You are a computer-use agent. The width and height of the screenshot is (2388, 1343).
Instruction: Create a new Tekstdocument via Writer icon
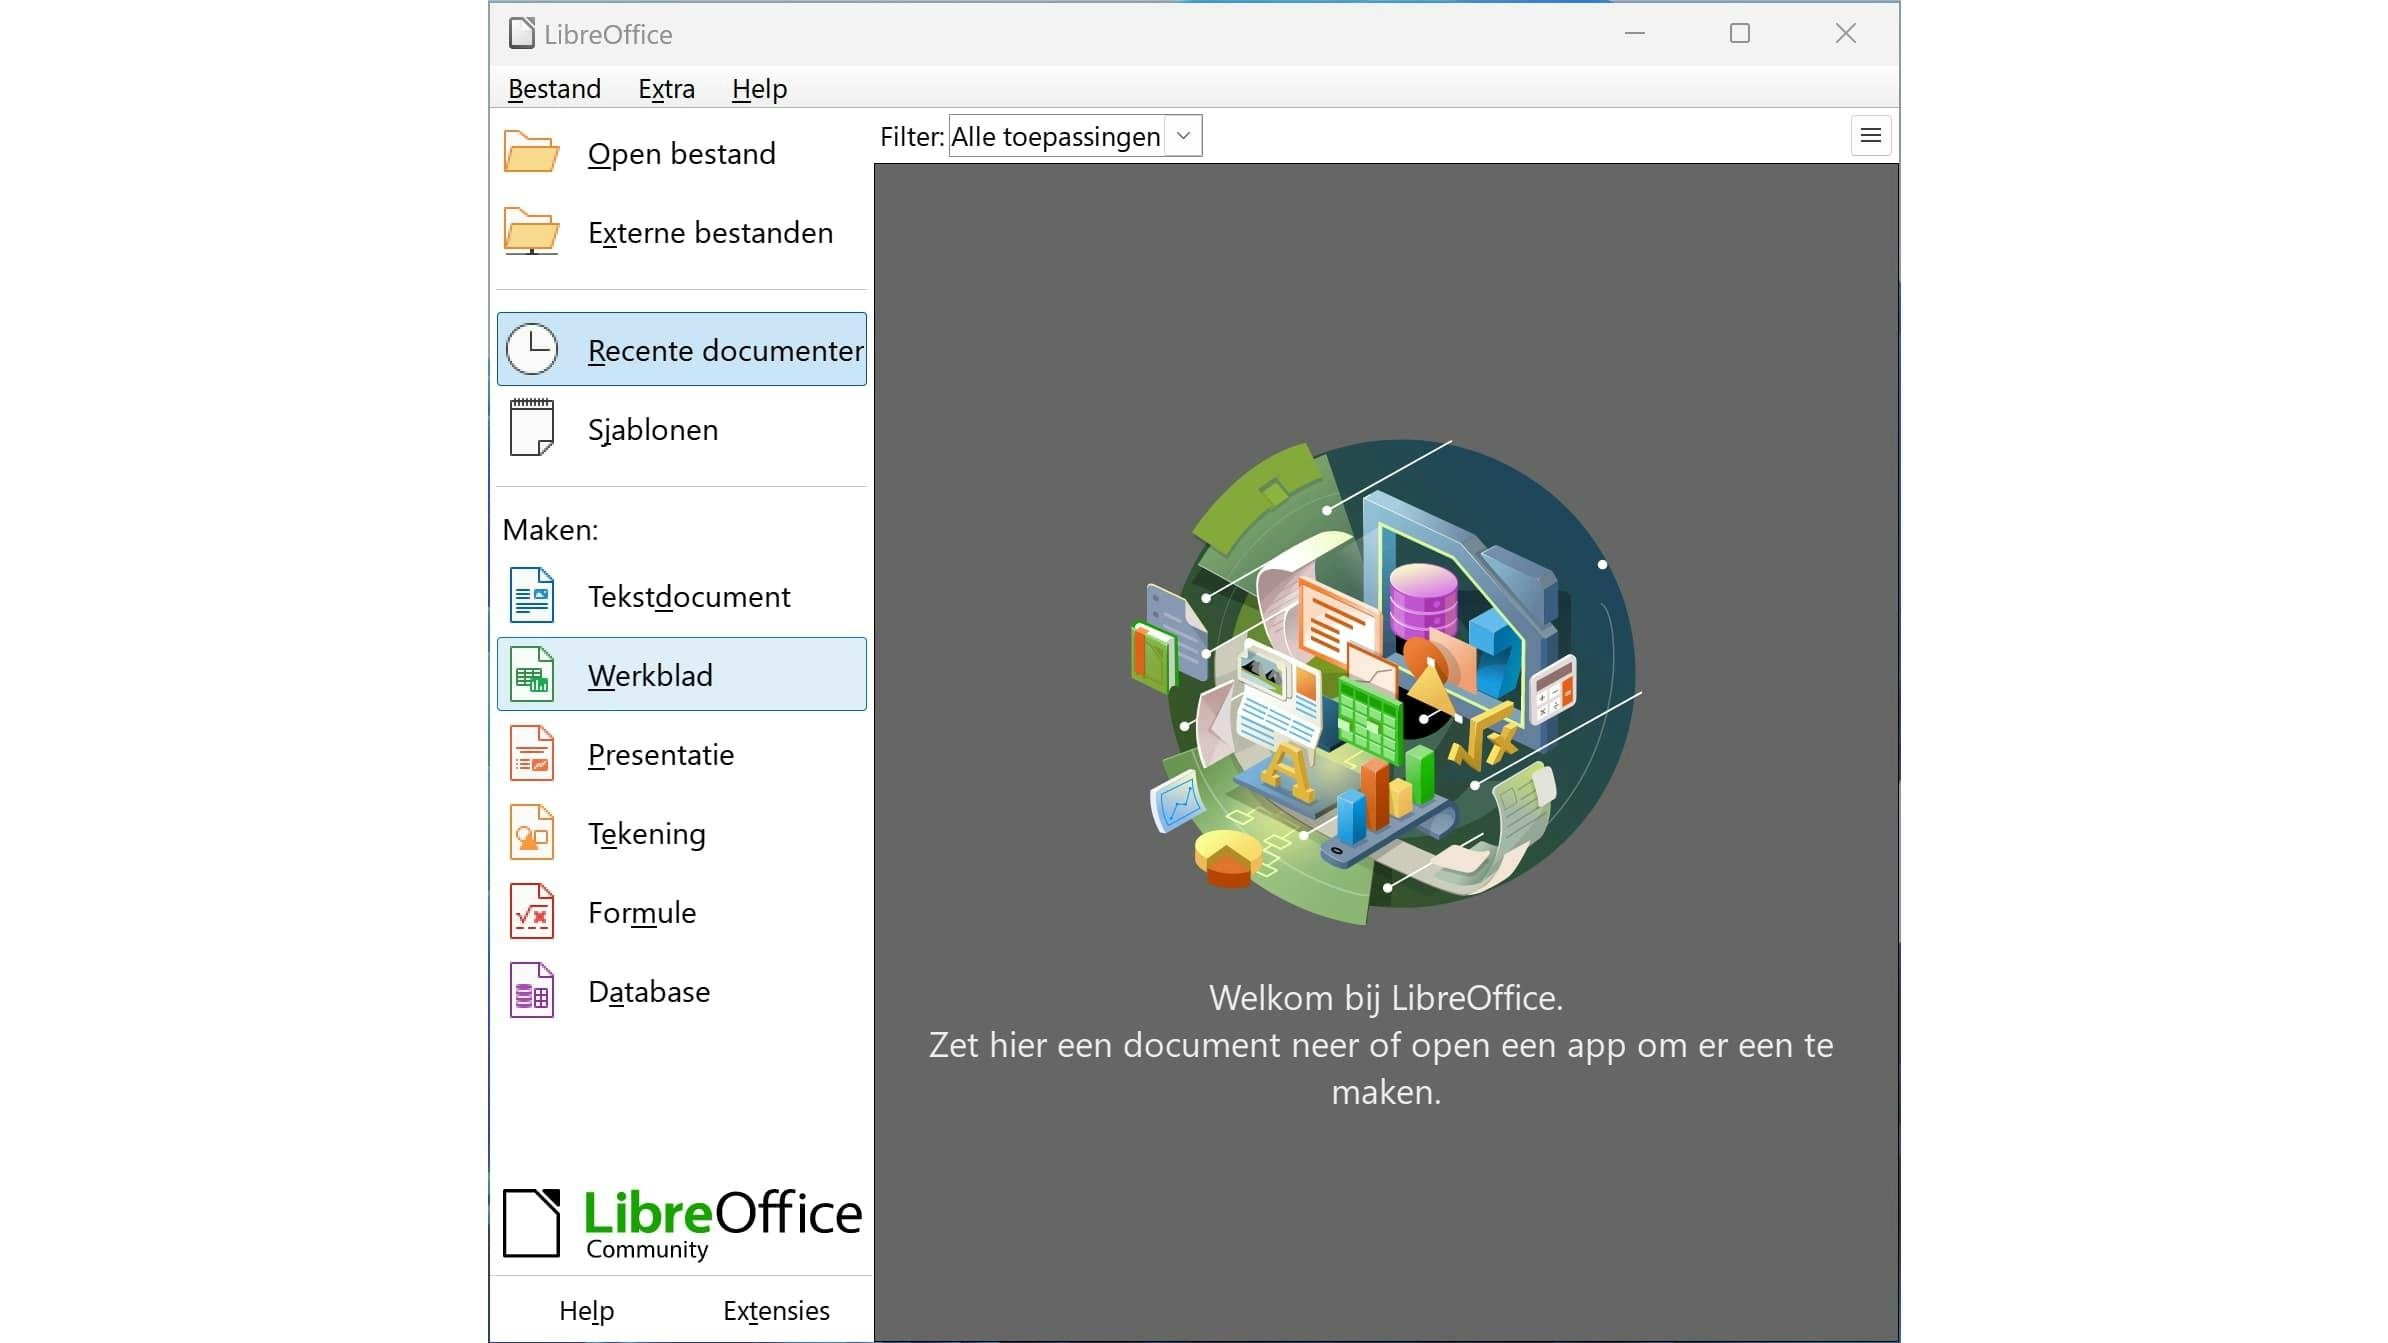coord(531,596)
